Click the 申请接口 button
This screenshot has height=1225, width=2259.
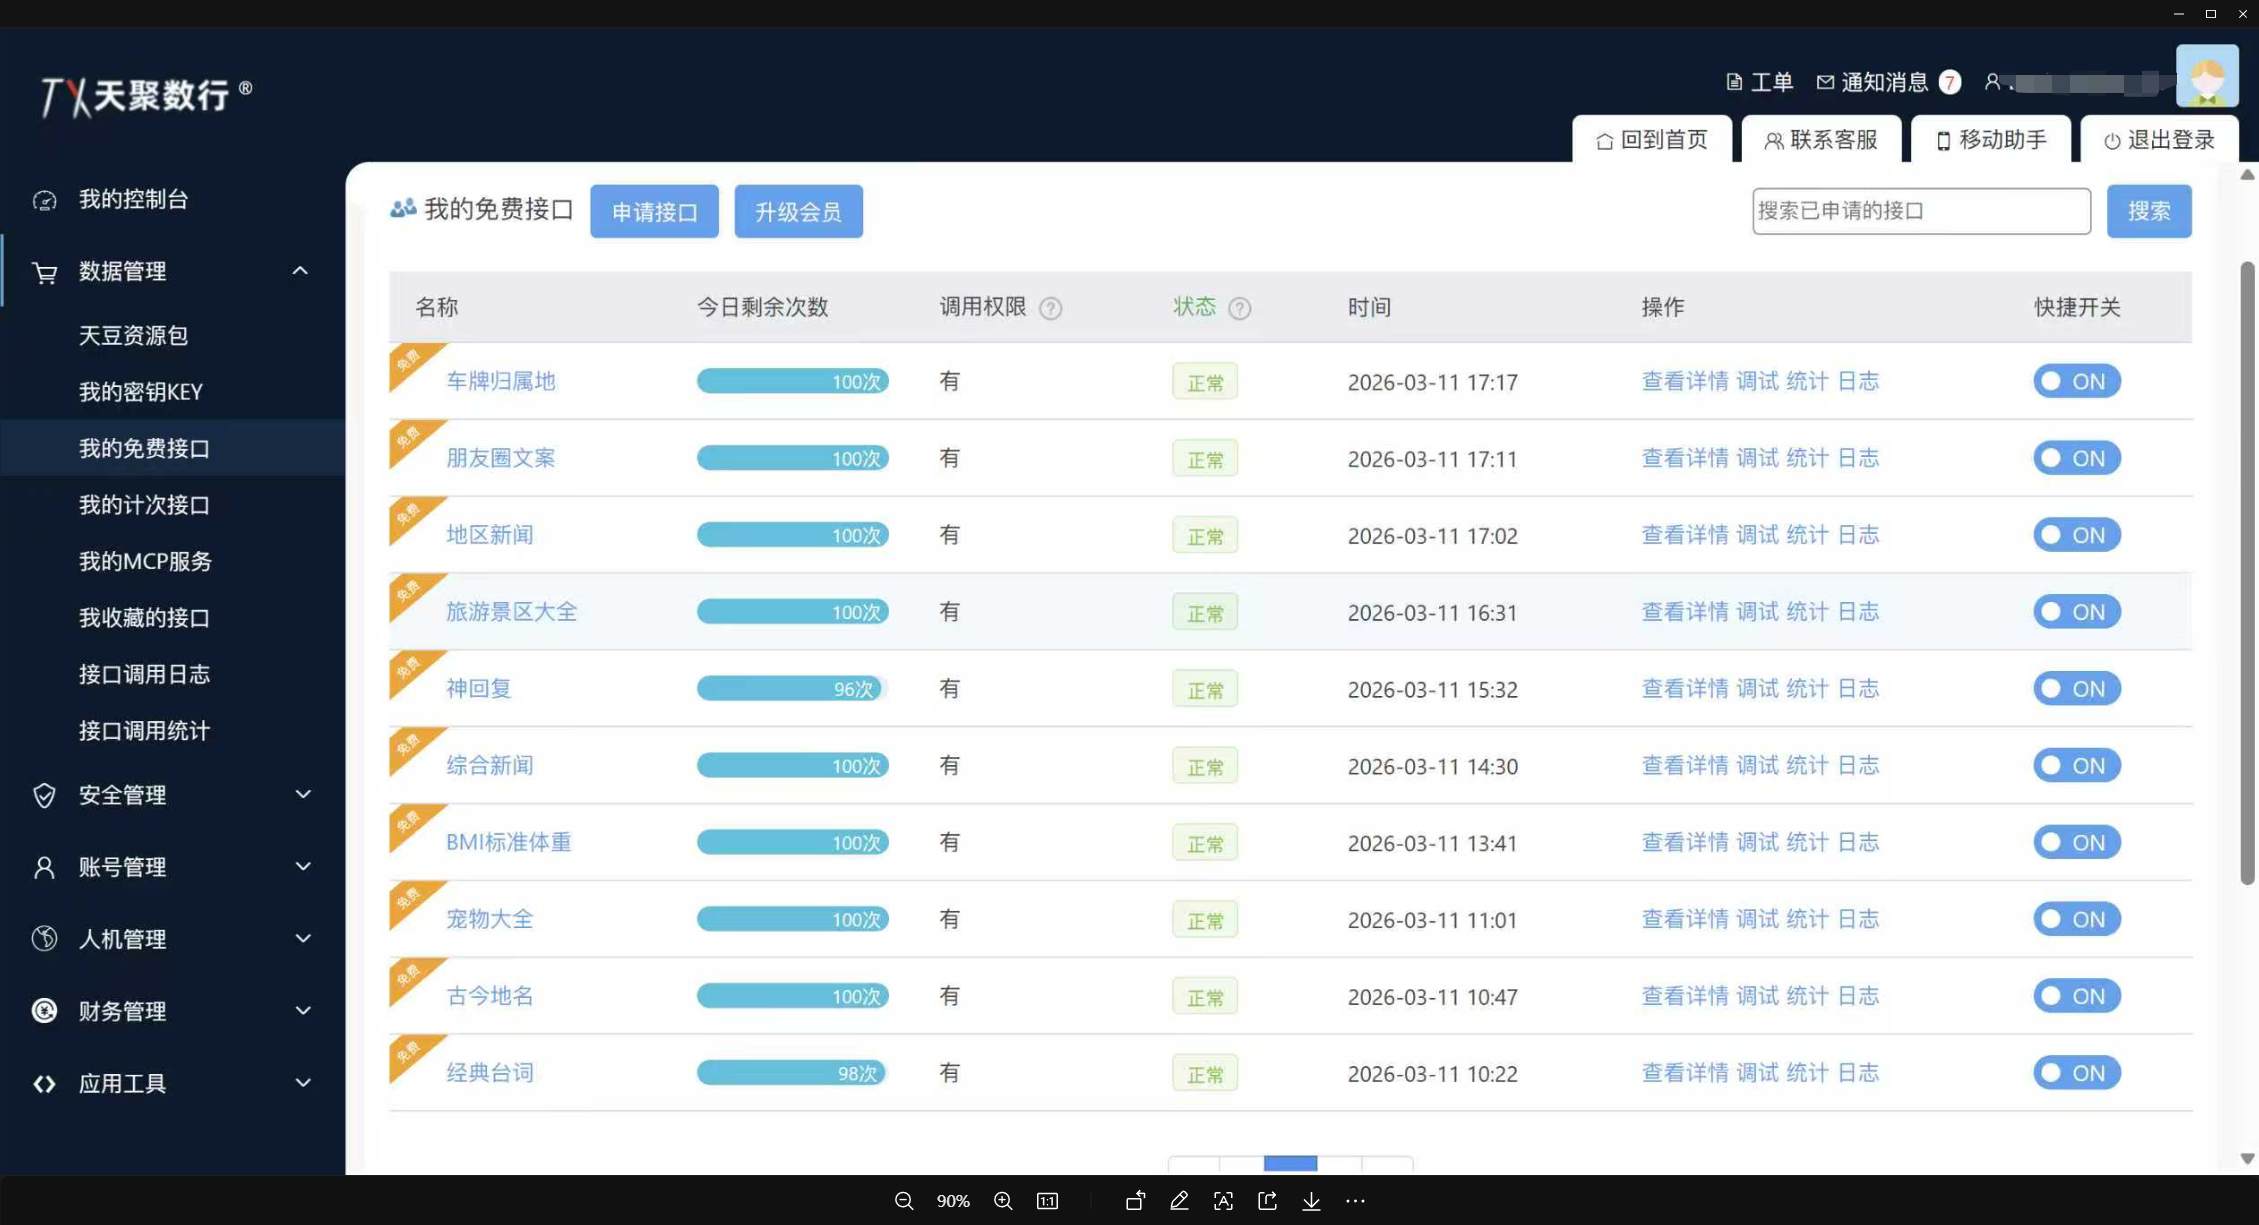(654, 211)
